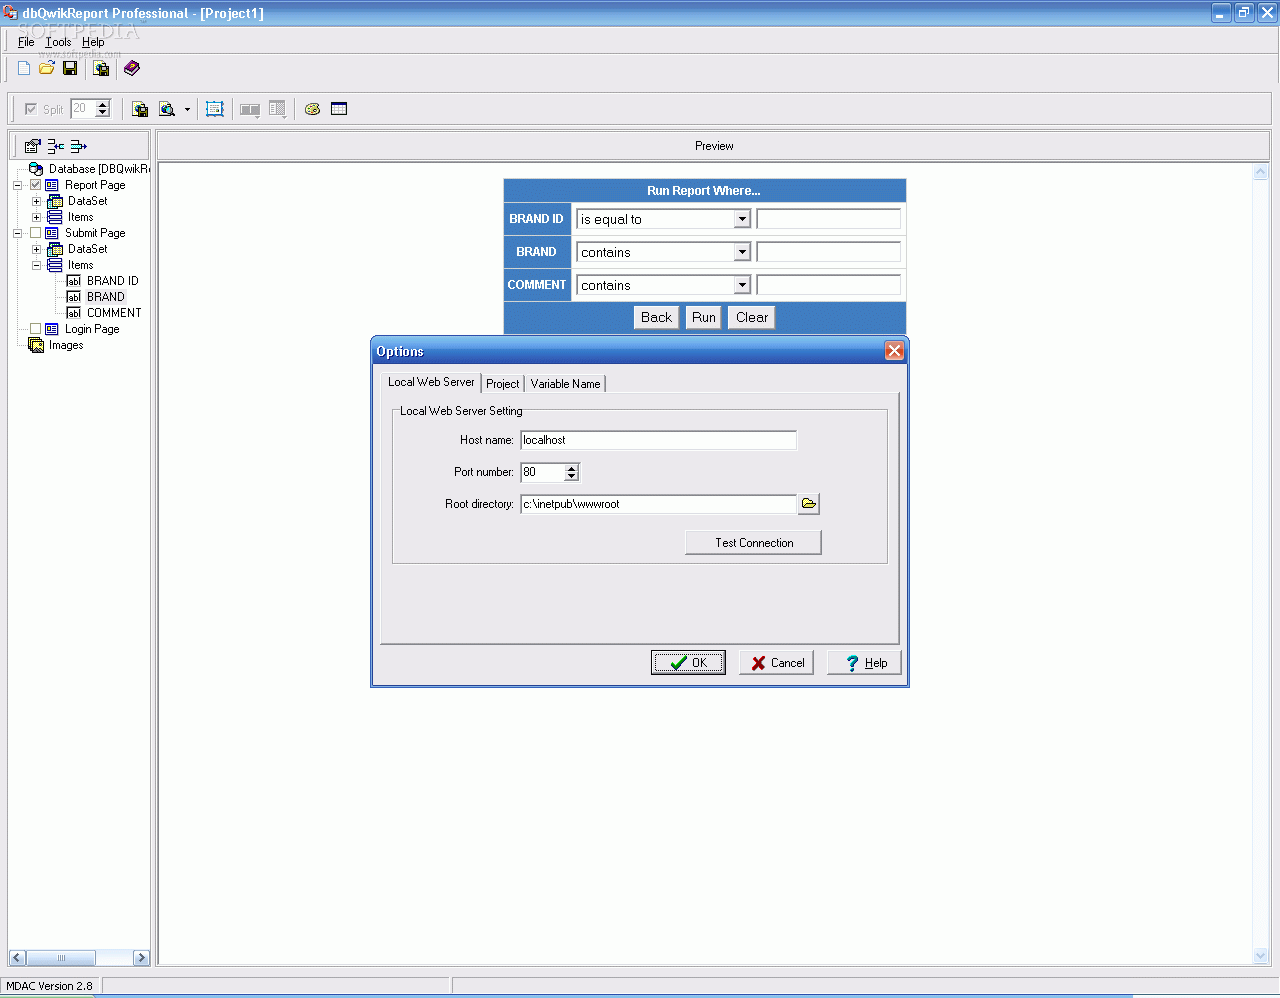Viewport: 1280px width, 998px height.
Task: Click the web save icon next to Split spinner
Action: (x=140, y=109)
